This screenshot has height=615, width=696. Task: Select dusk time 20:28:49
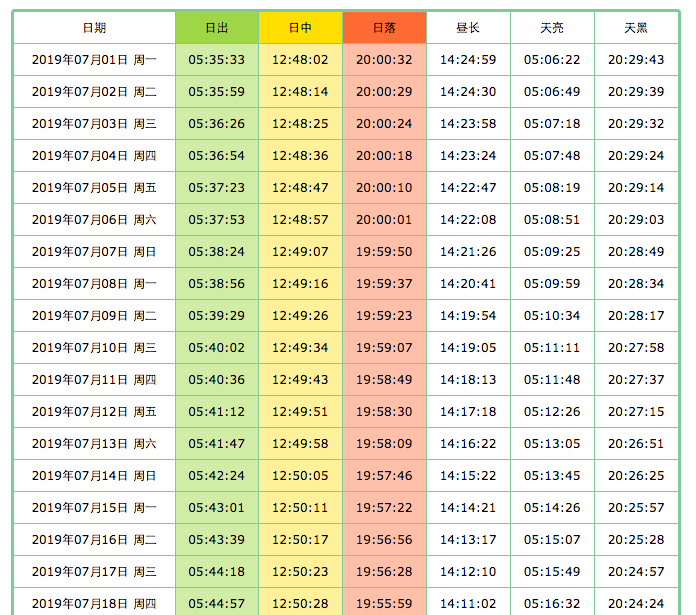pyautogui.click(x=636, y=252)
